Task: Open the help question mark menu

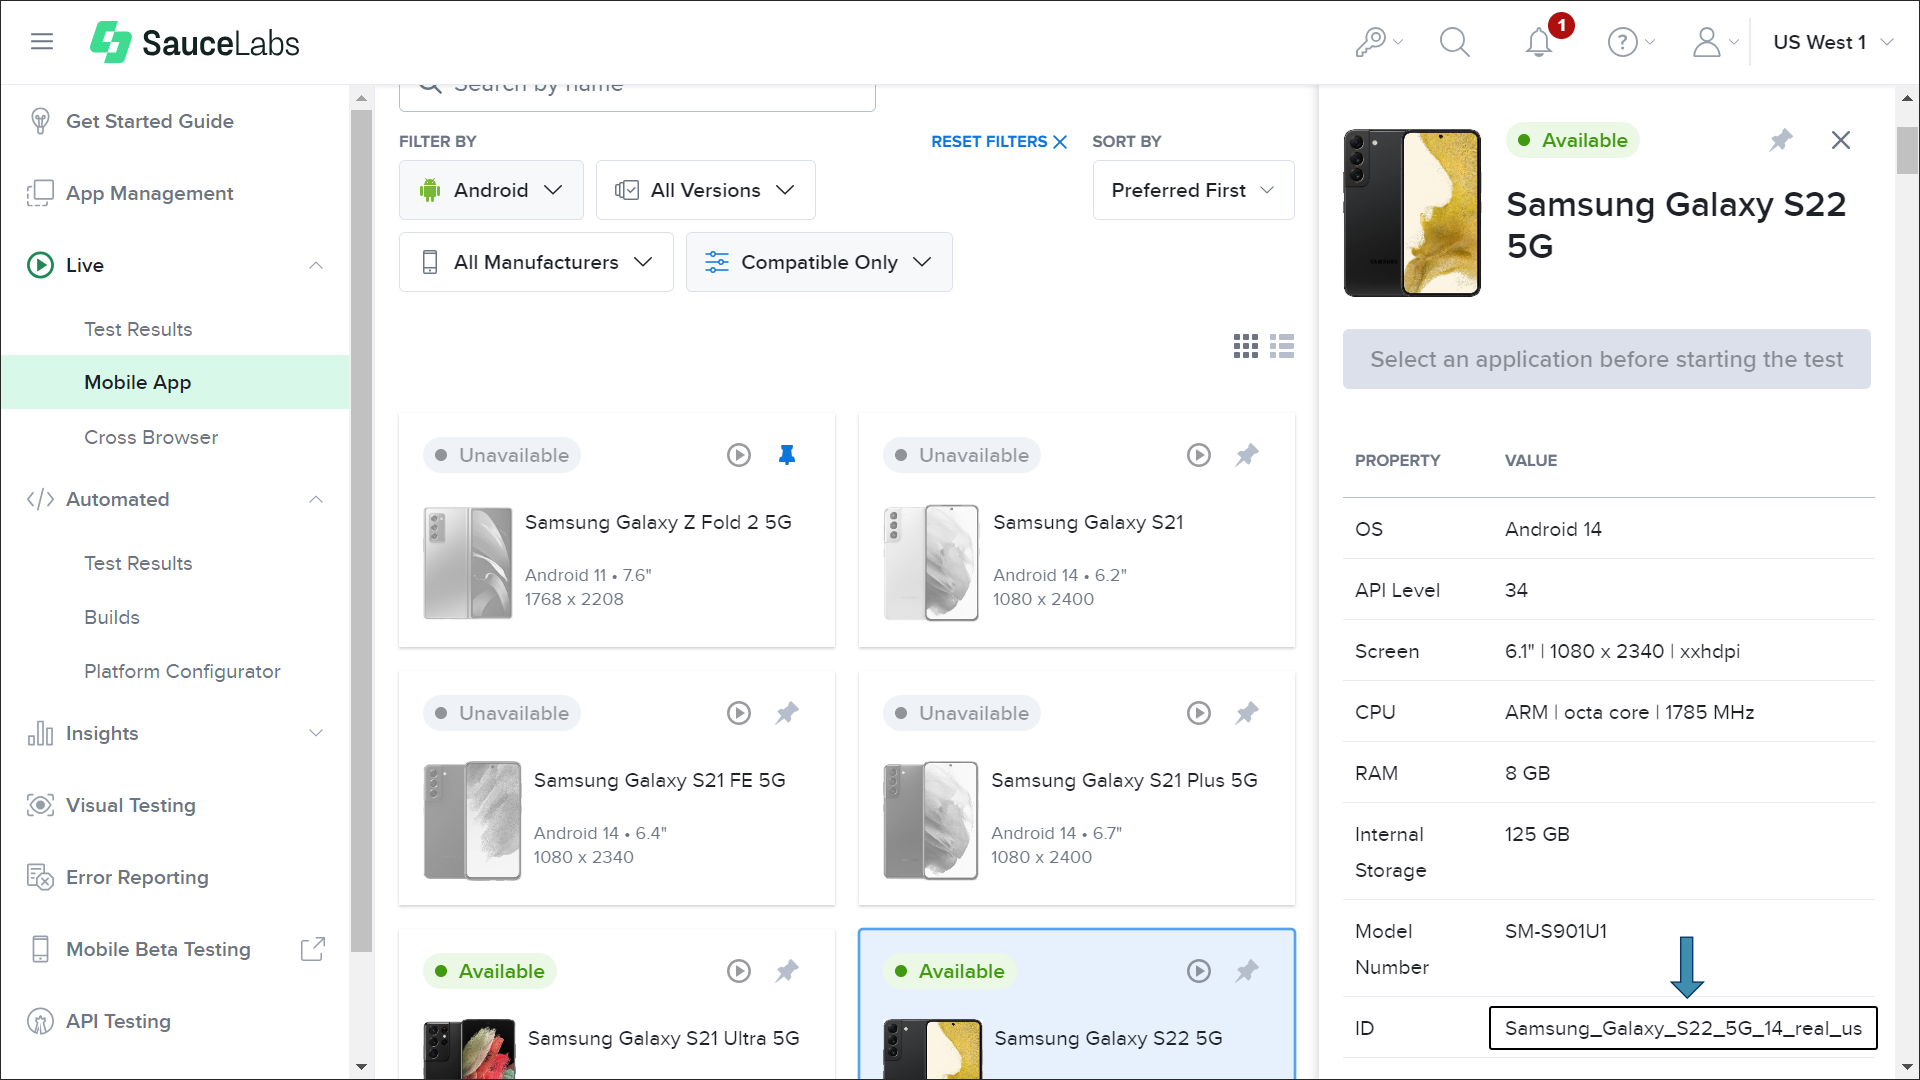Action: pyautogui.click(x=1630, y=42)
